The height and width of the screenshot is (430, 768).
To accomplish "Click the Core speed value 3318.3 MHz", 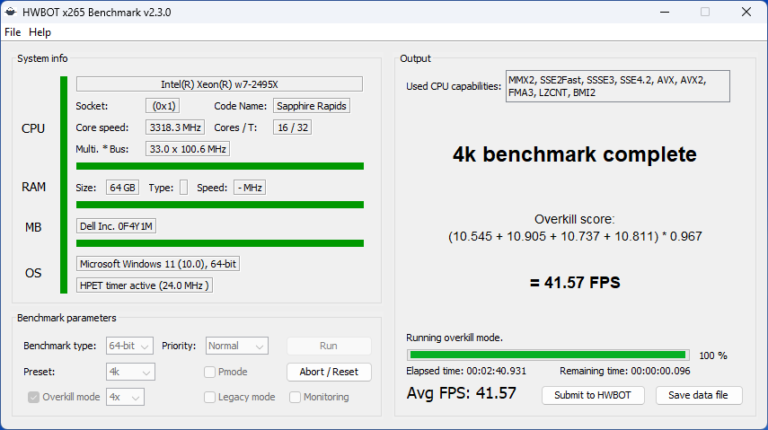I will click(x=175, y=128).
